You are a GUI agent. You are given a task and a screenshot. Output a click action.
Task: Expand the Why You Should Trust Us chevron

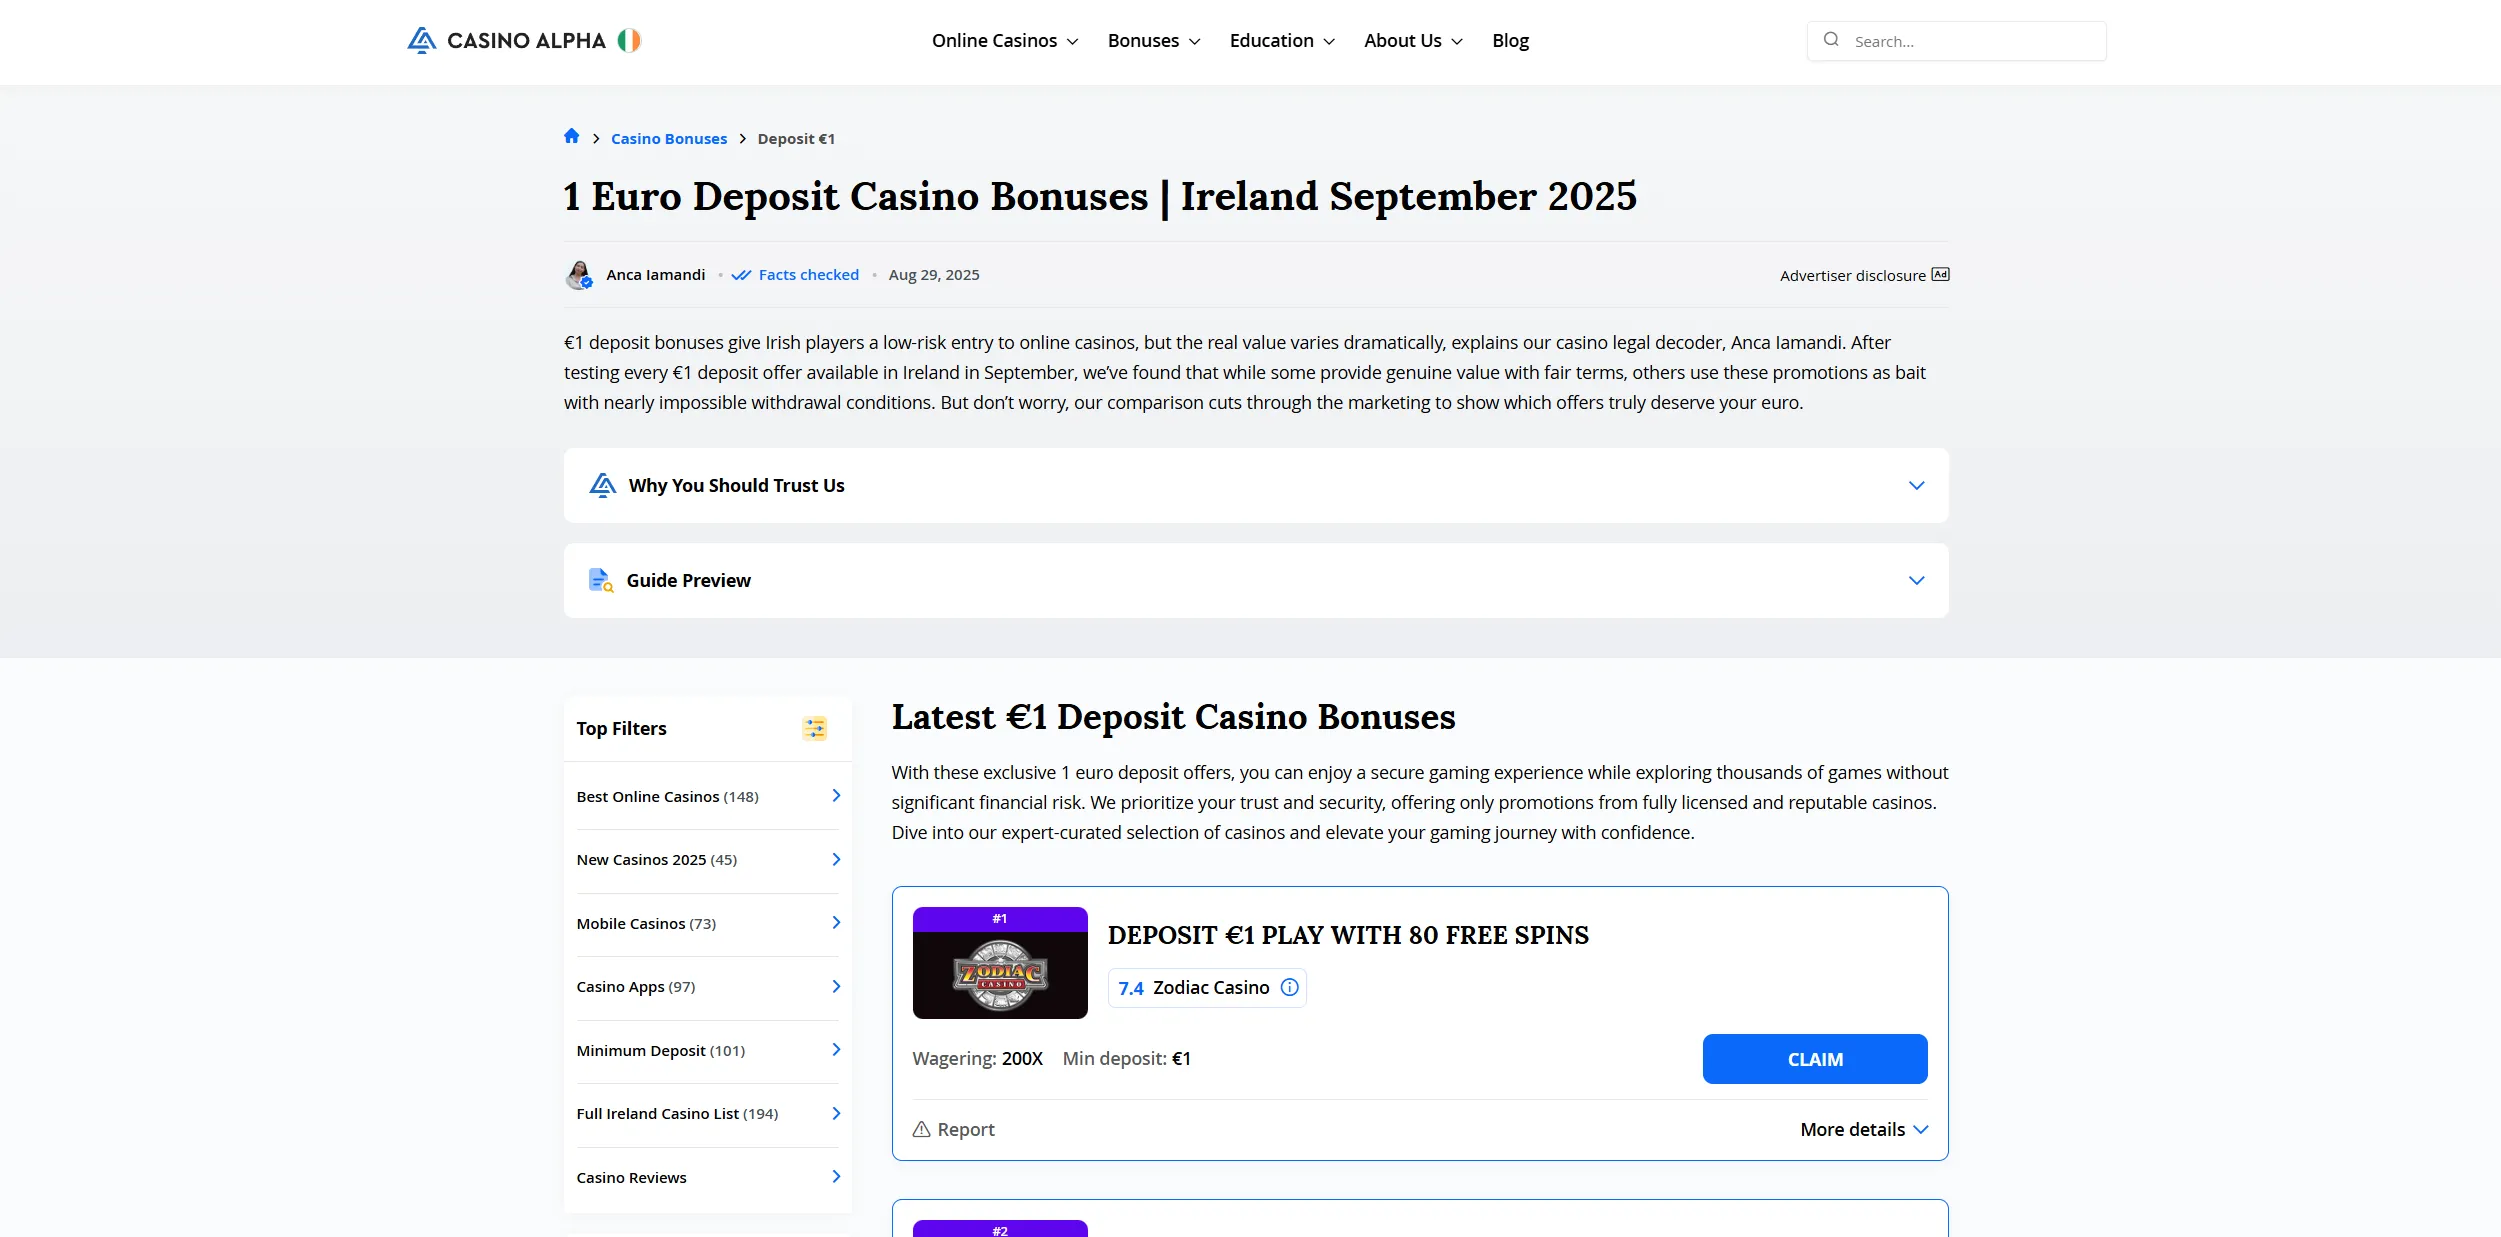[1916, 485]
